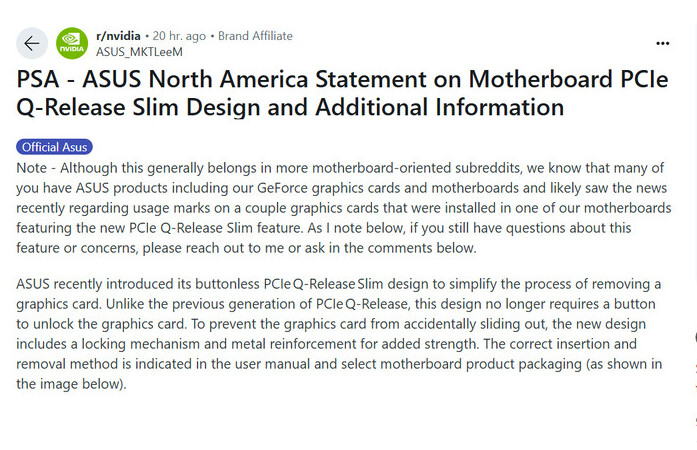
Task: Open the three-dot post options menu
Action: click(x=662, y=44)
